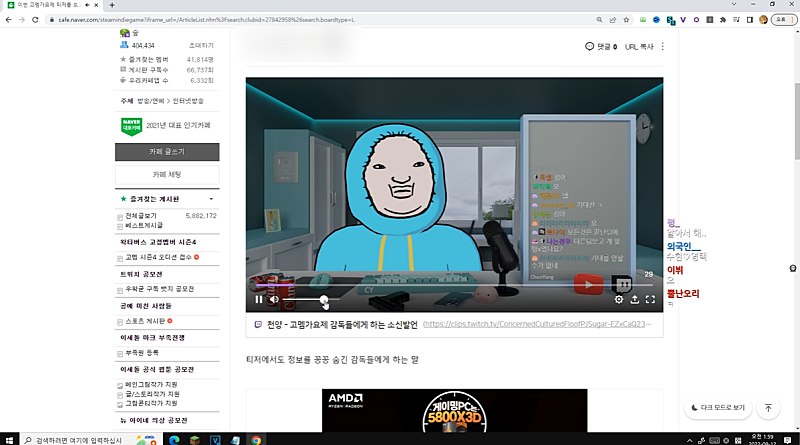Open 우왁굳 구독 뱃지 공모전 board
The height and width of the screenshot is (445, 800).
coord(160,289)
